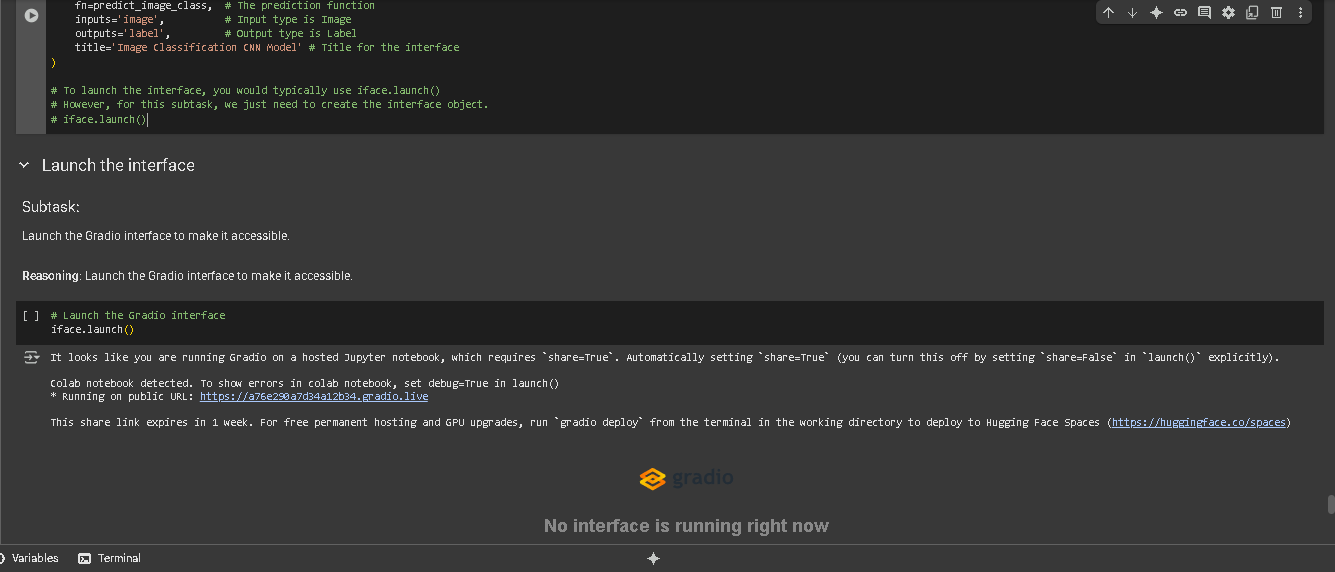The width and height of the screenshot is (1335, 572).
Task: Toggle output options for the launch cell
Action: coord(31,357)
